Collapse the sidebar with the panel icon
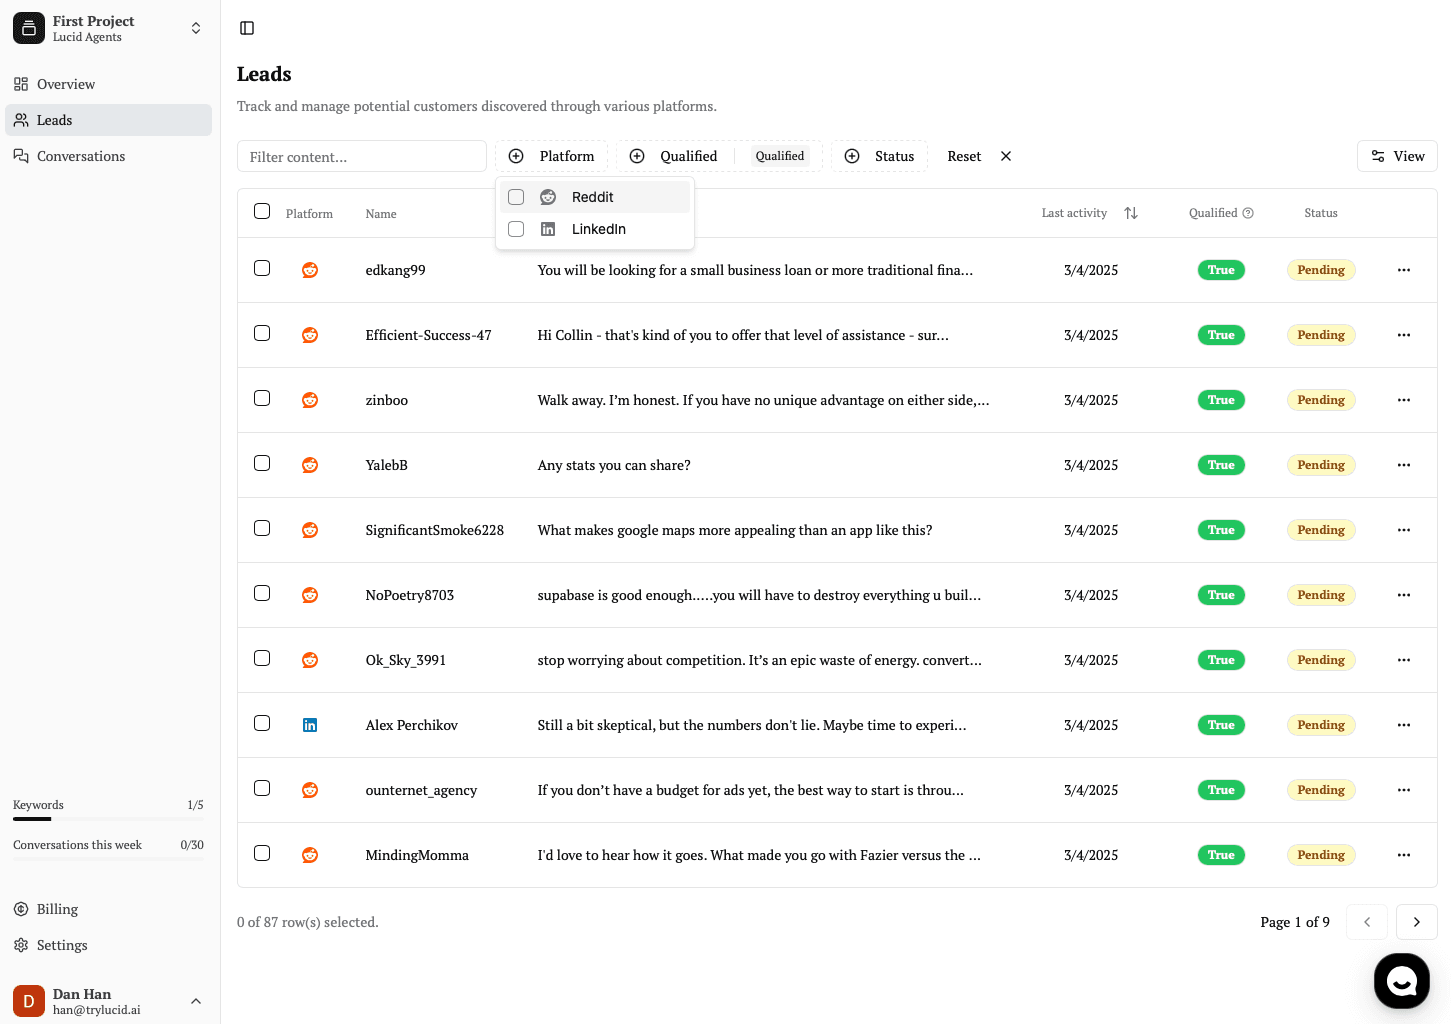This screenshot has height=1024, width=1452. 246,28
